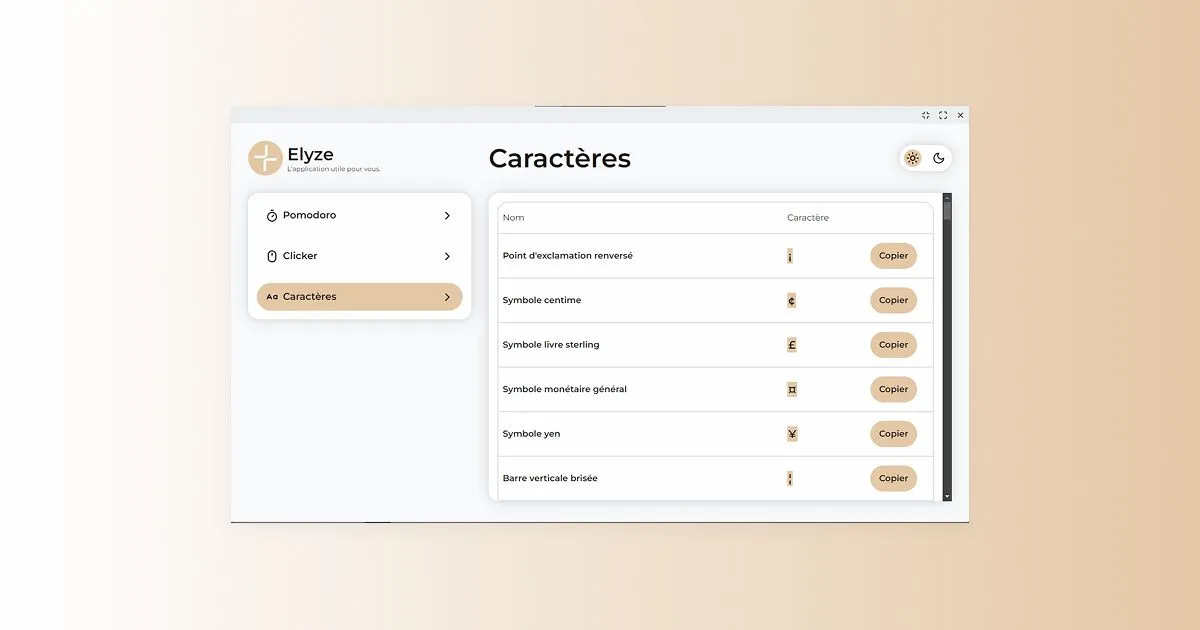Click the fullscreen window icon in titlebar
Screen dimensions: 1200x630
(943, 115)
